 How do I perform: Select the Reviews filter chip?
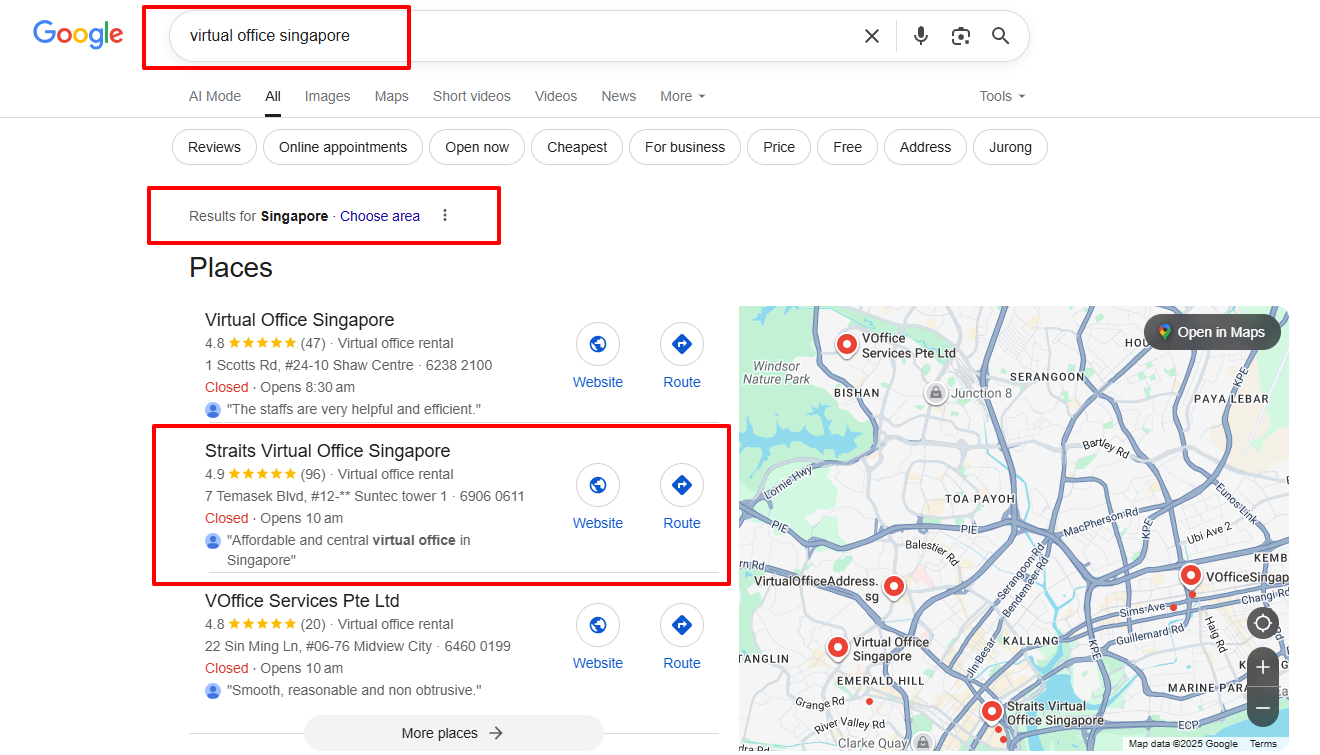coord(214,147)
